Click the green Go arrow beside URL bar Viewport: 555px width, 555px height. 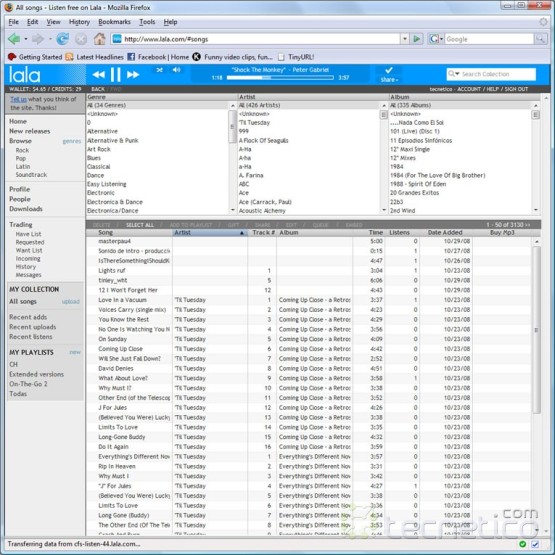pyautogui.click(x=417, y=39)
